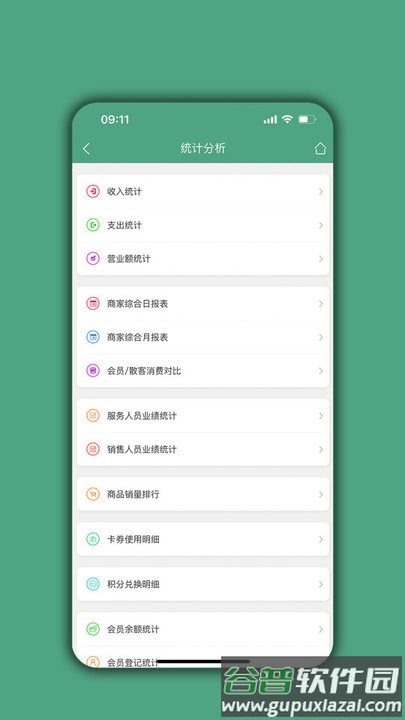Open 会员/散客消费对比 via right chevron
Image resolution: width=405 pixels, height=720 pixels.
click(x=321, y=371)
